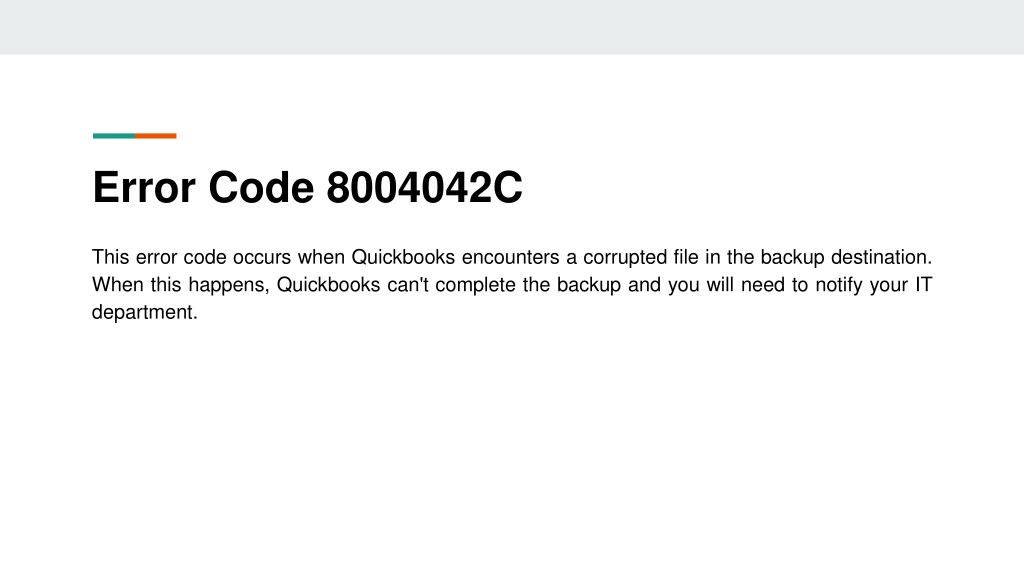1024x576 pixels.
Task: Click 'IT' at end of second line
Action: pyautogui.click(x=923, y=285)
